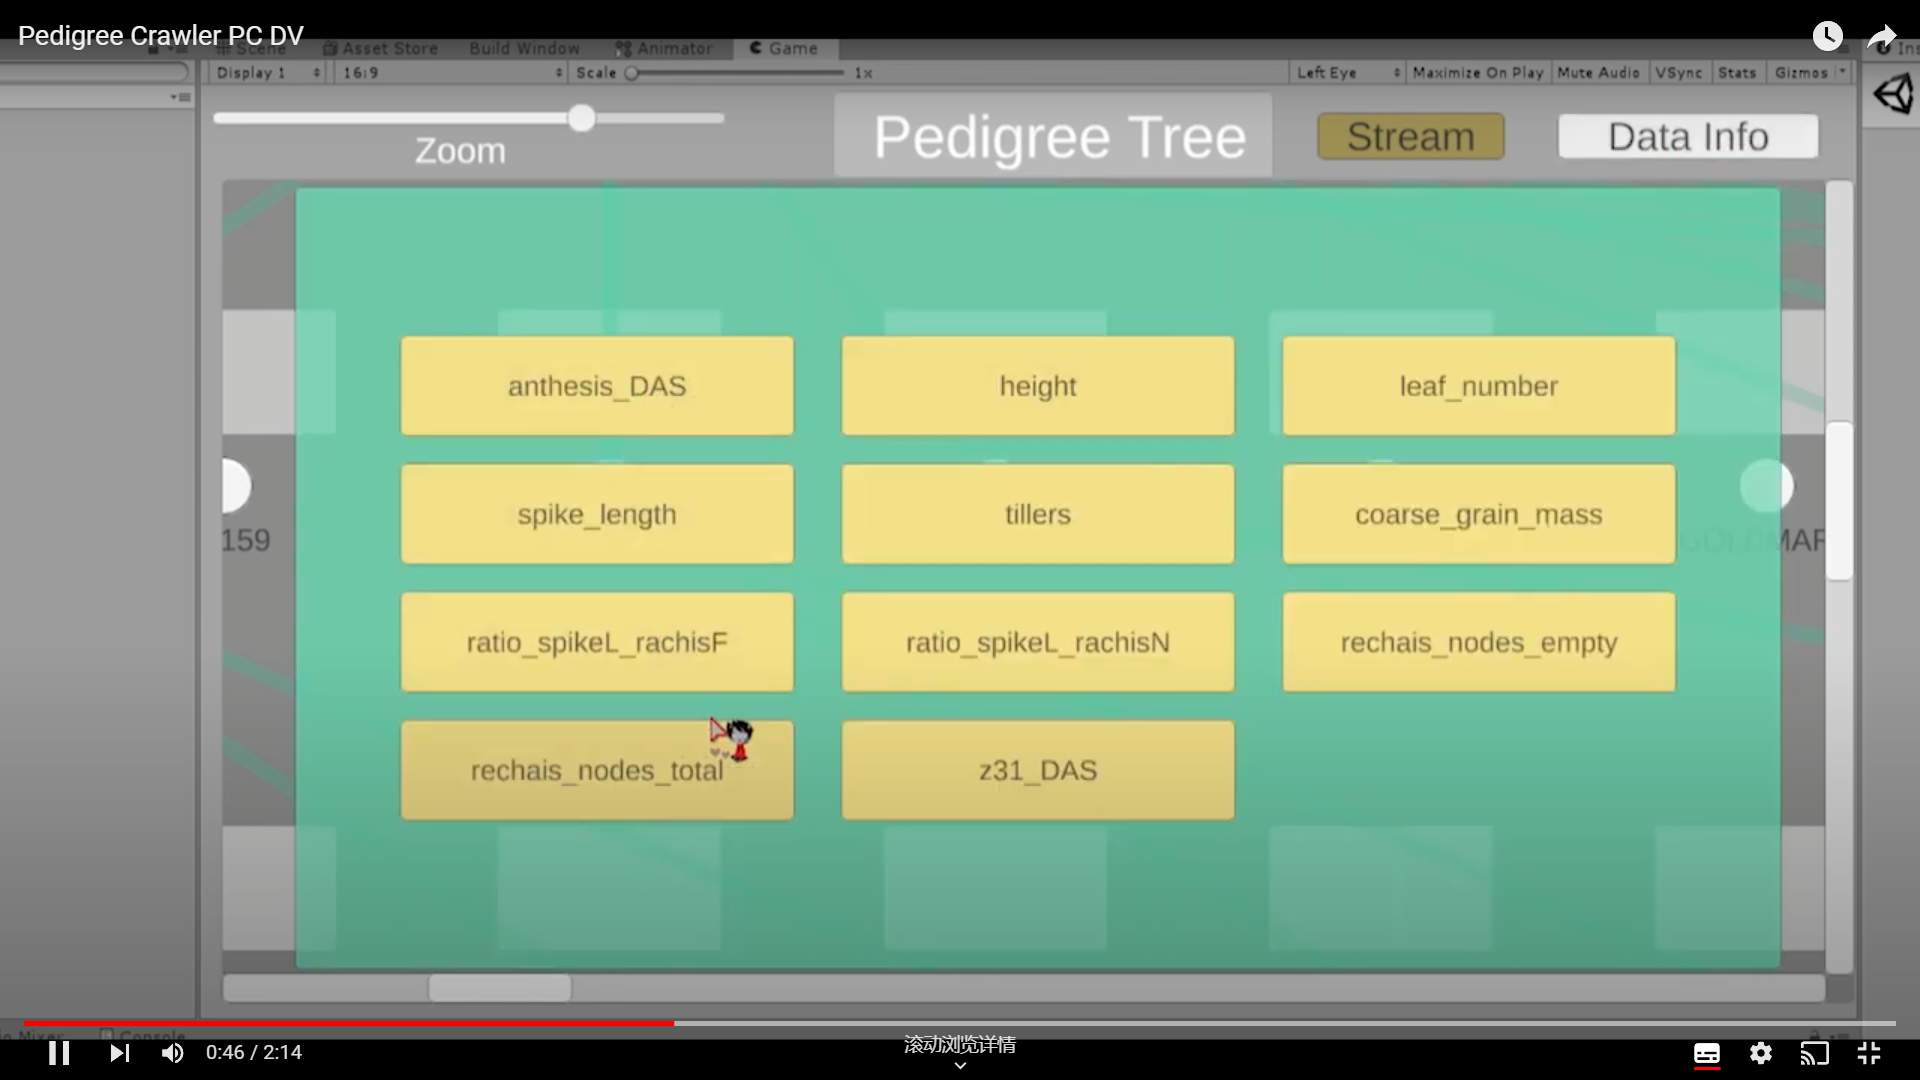Expand the Left Eye dropdown
Viewport: 1920px width, 1080px height.
pyautogui.click(x=1347, y=73)
